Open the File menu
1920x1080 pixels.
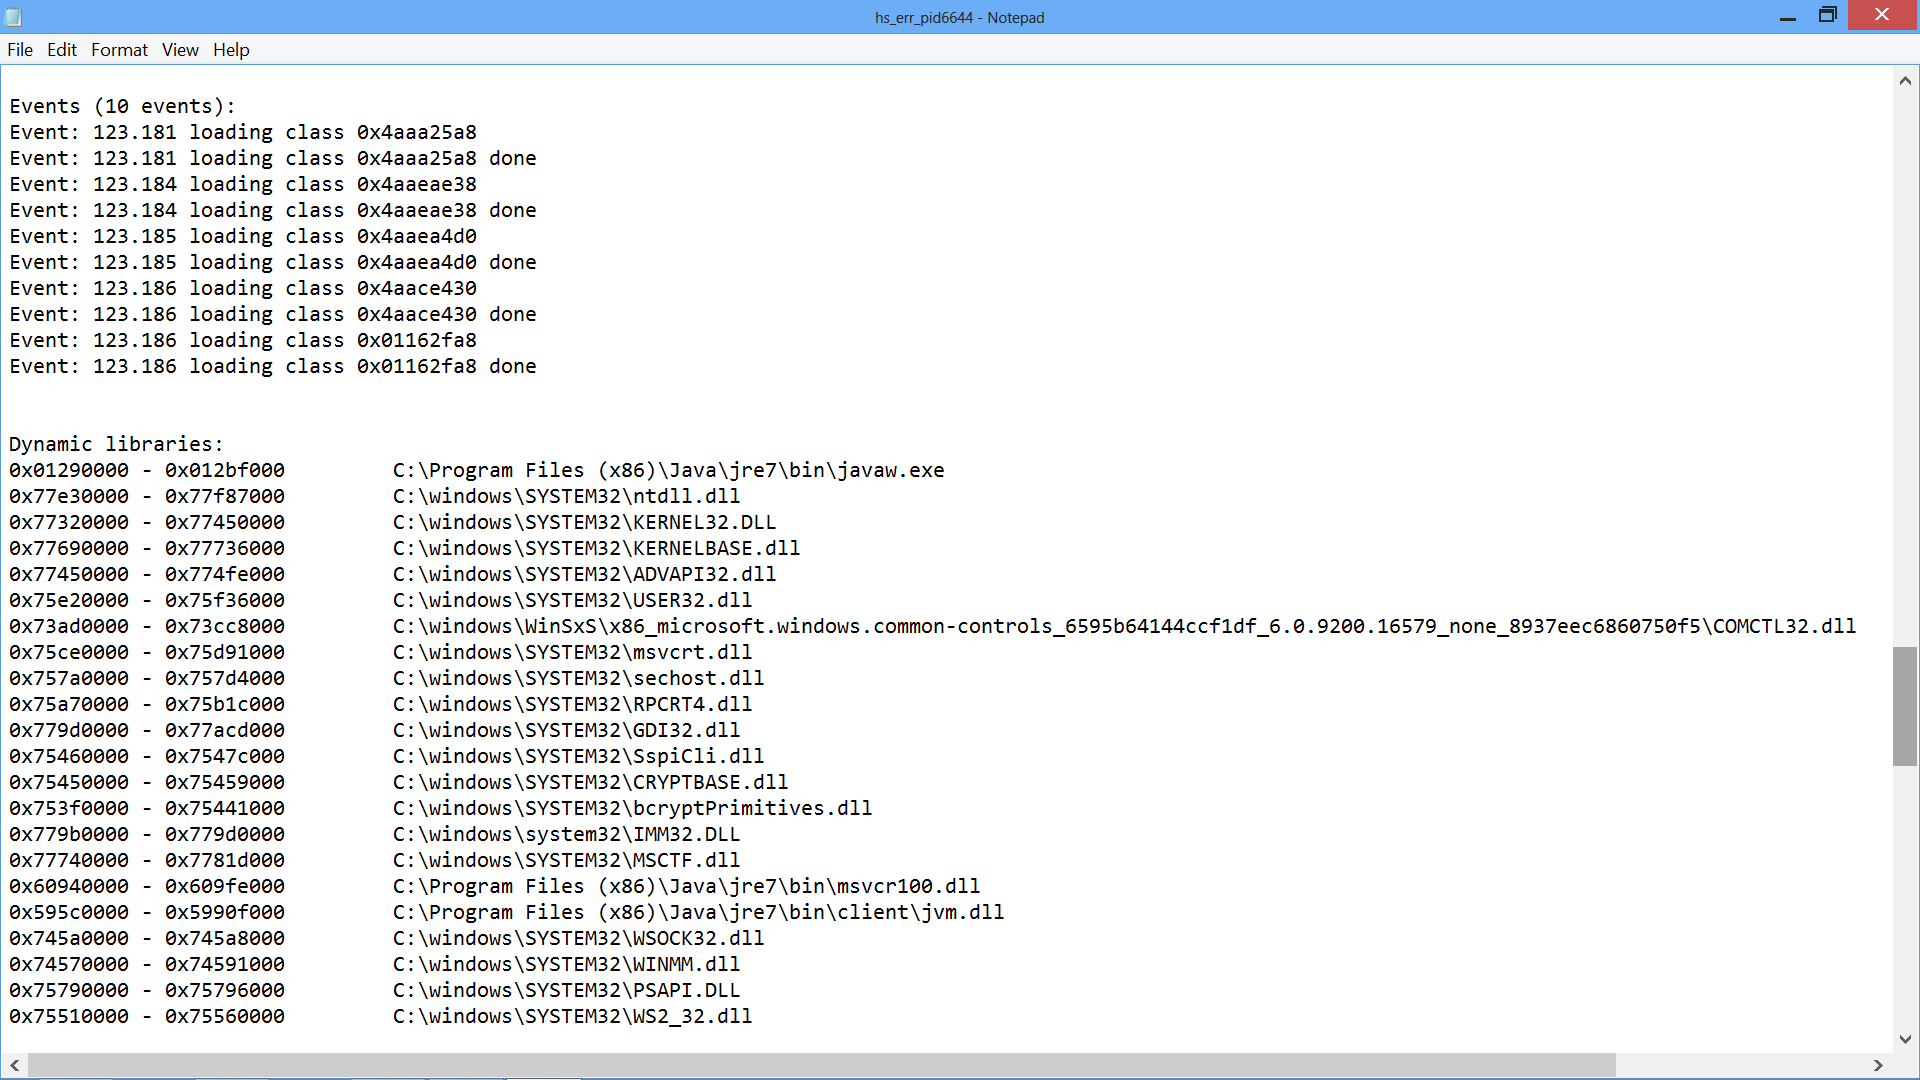point(20,50)
